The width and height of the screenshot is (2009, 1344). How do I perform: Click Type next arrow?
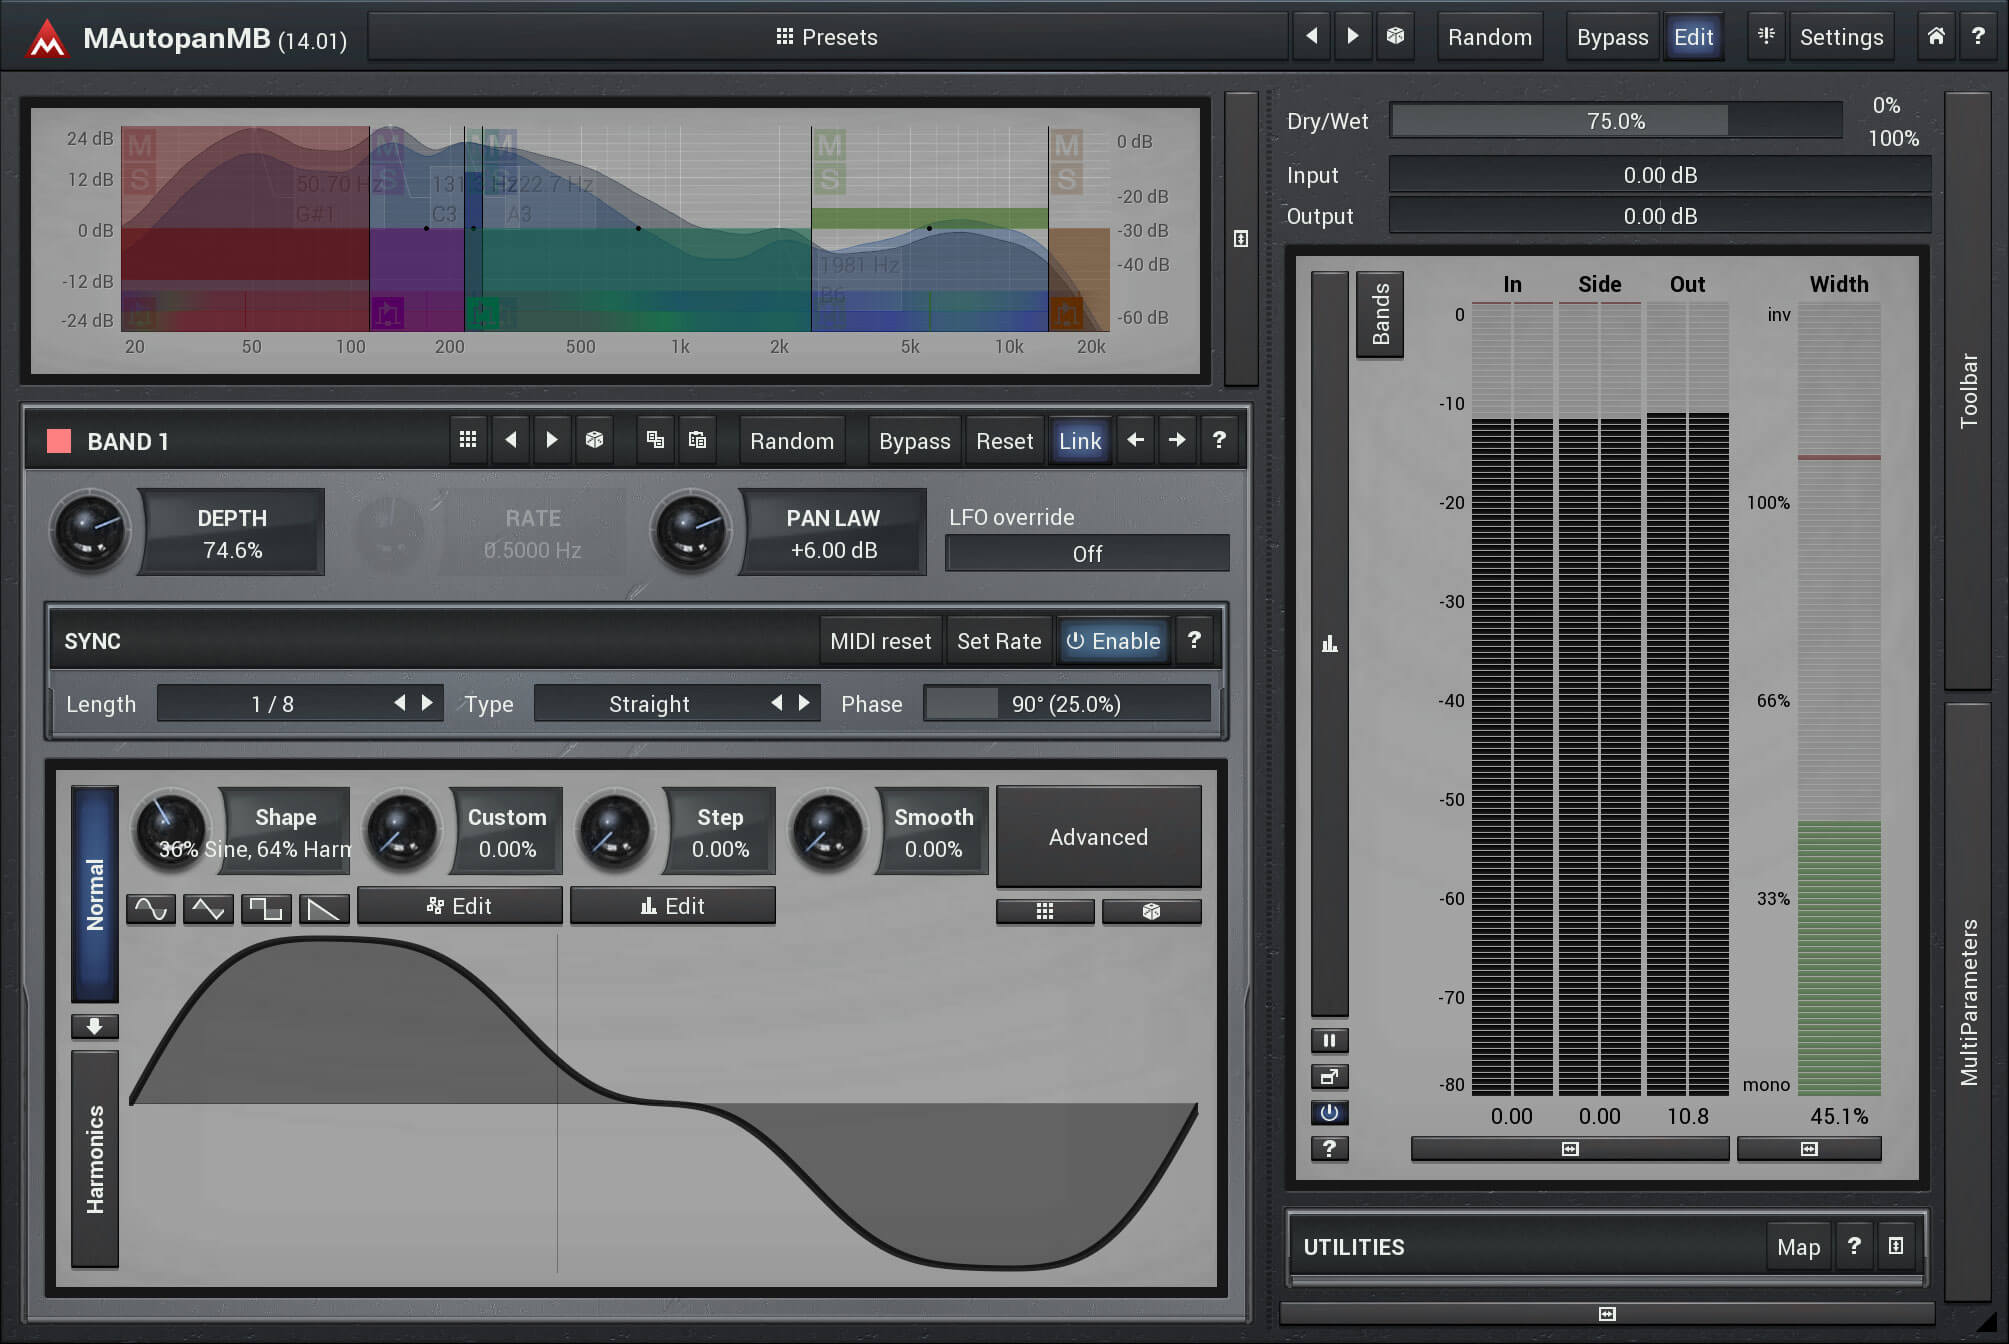804,703
